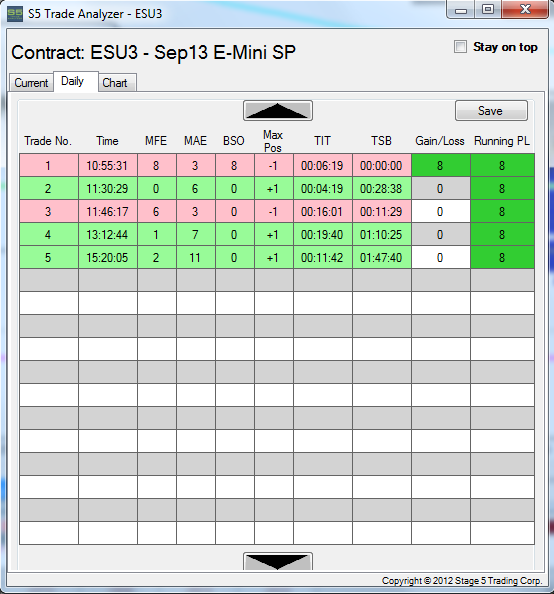Select trade time 10:55:31
Viewport: 554px width, 594px height.
[x=108, y=165]
